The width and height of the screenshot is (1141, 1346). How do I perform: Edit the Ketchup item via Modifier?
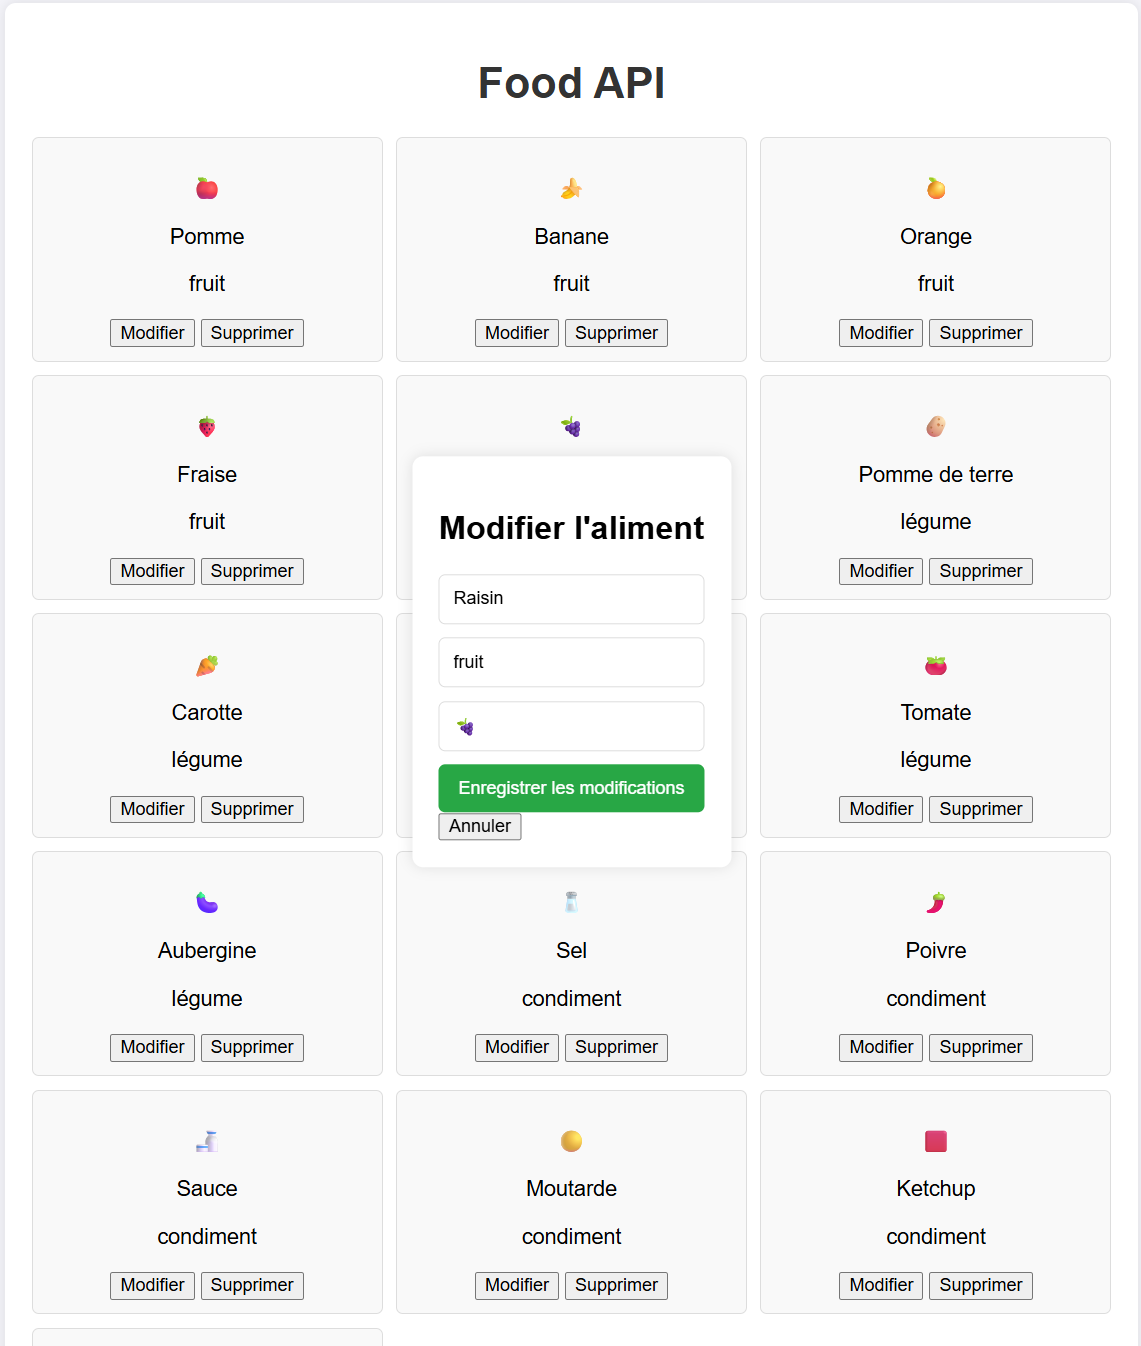(x=881, y=1285)
